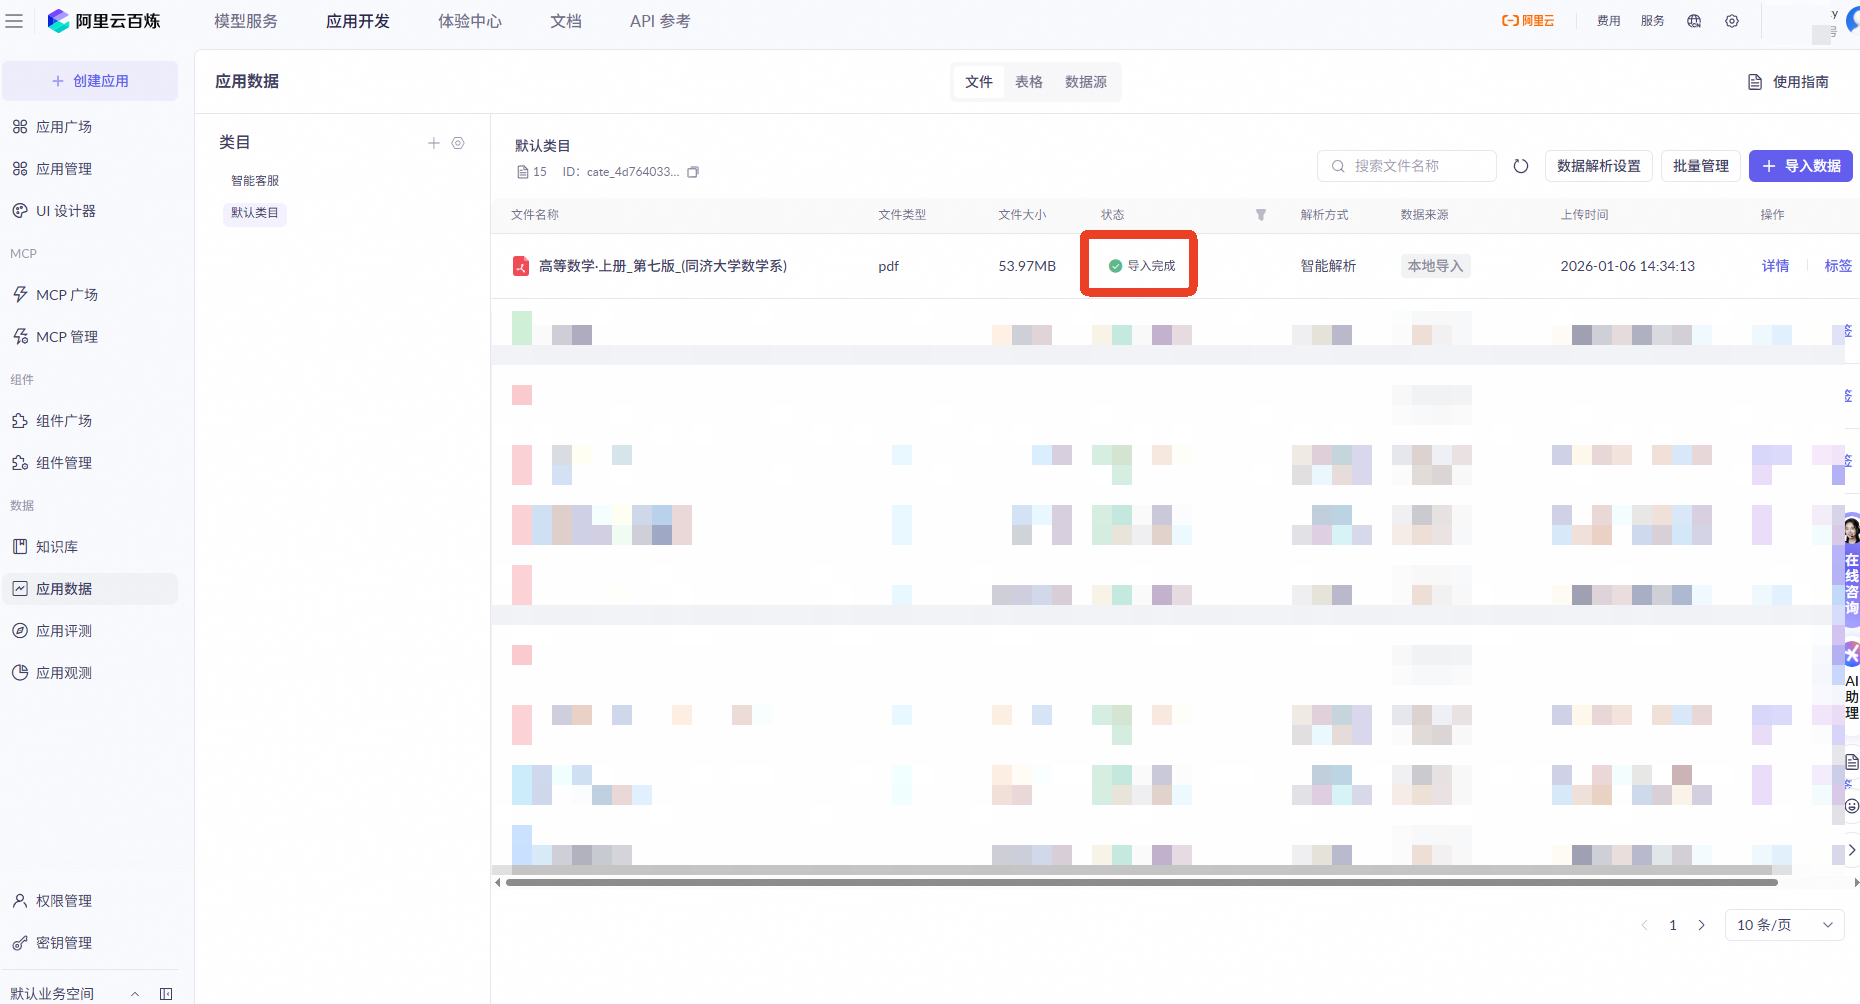
Task: Open 详情 for the 高等数学 file
Action: [1776, 266]
